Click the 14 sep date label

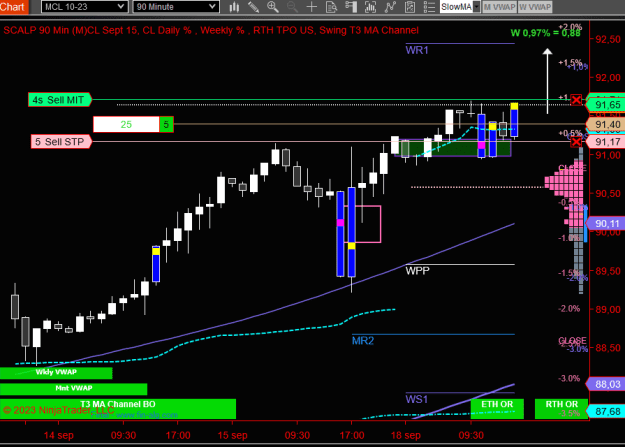(x=59, y=435)
